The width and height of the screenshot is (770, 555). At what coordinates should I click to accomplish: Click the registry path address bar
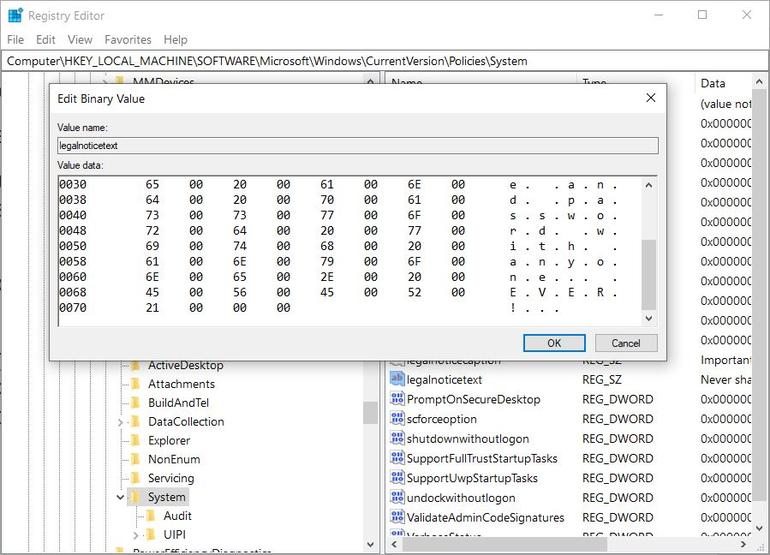coord(385,61)
